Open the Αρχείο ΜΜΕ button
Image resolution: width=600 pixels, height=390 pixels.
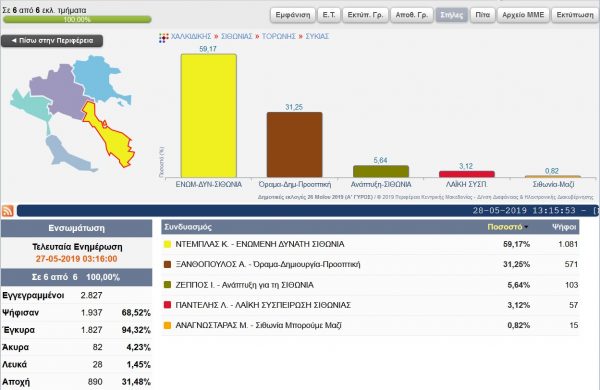point(523,15)
